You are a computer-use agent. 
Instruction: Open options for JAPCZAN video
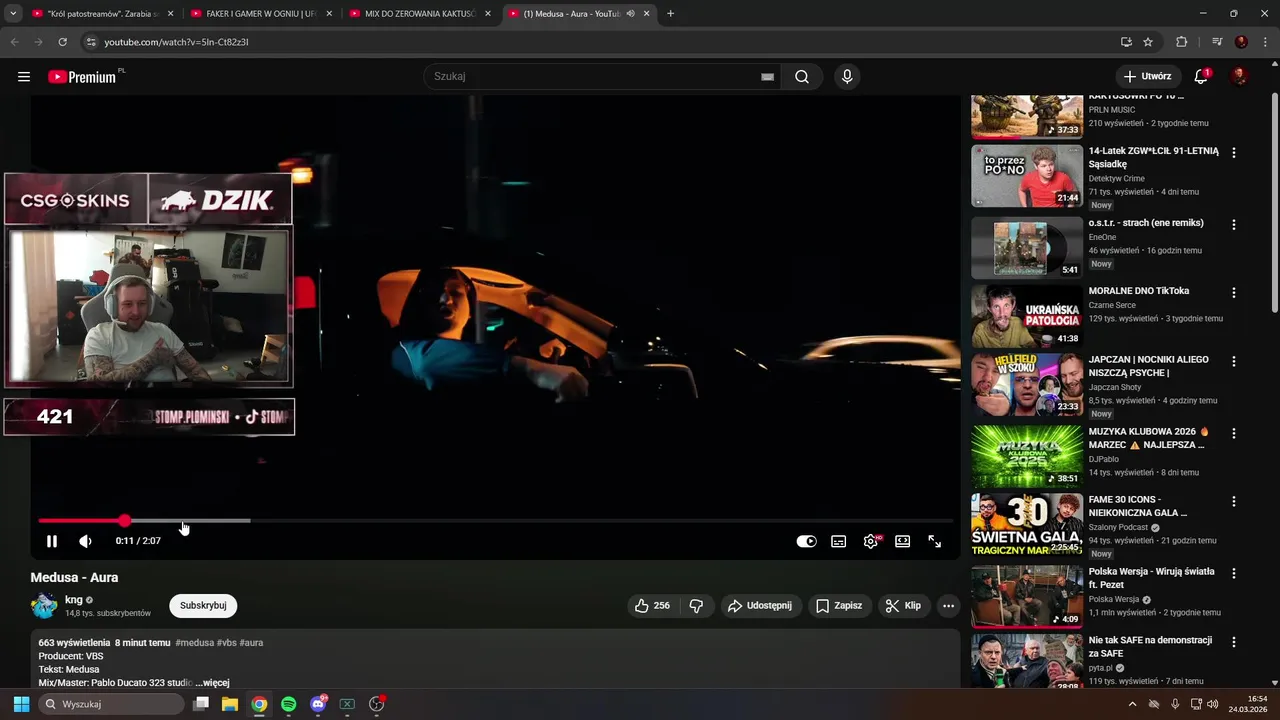point(1234,362)
